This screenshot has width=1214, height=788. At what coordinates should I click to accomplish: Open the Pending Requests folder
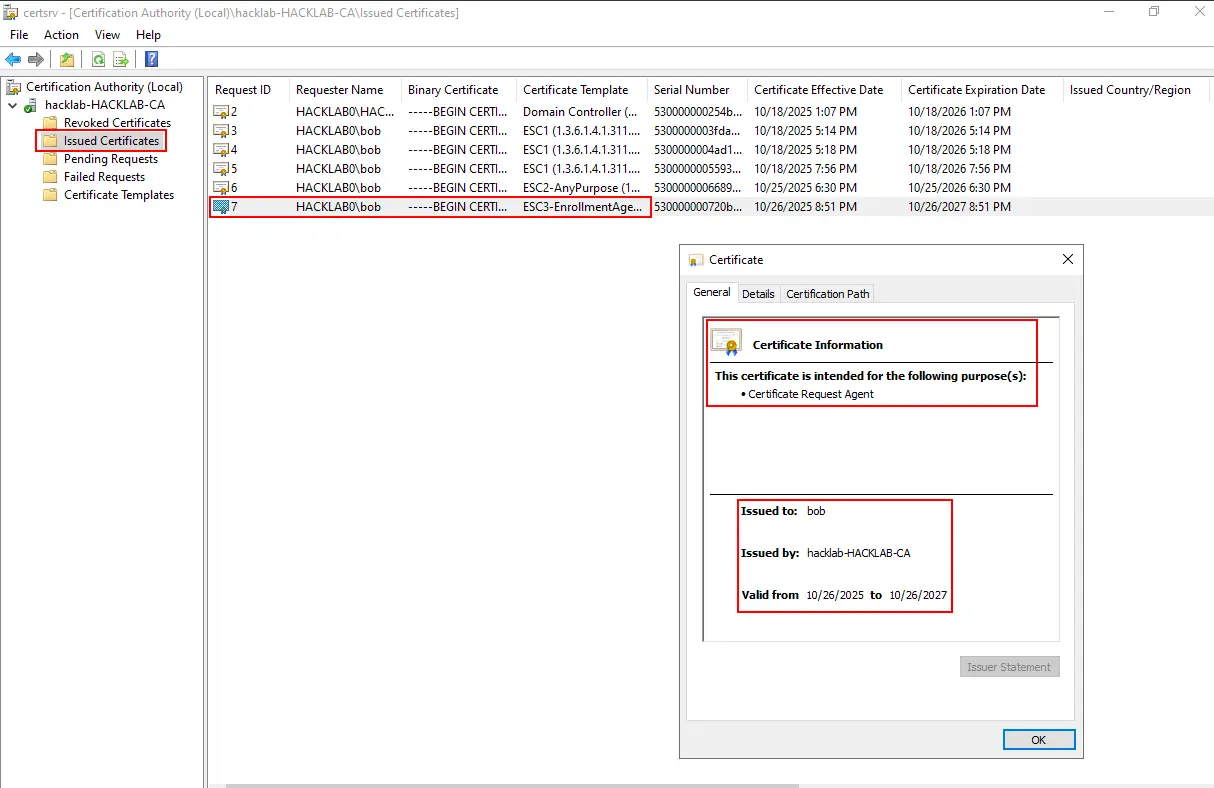pyautogui.click(x=110, y=159)
